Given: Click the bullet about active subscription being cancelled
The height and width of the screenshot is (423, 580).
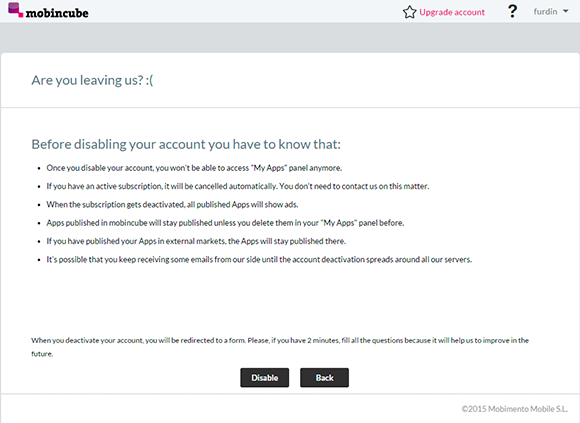Looking at the screenshot, I should click(237, 186).
